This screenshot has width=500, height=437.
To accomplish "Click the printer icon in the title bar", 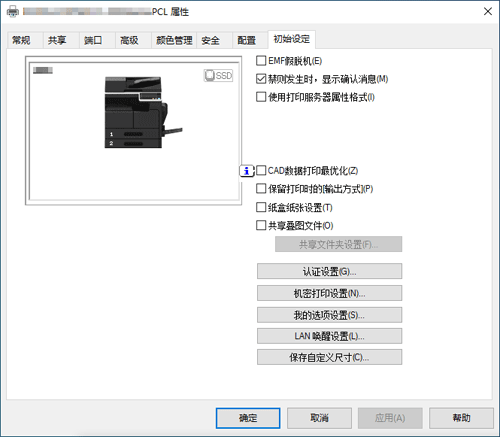I will (13, 12).
